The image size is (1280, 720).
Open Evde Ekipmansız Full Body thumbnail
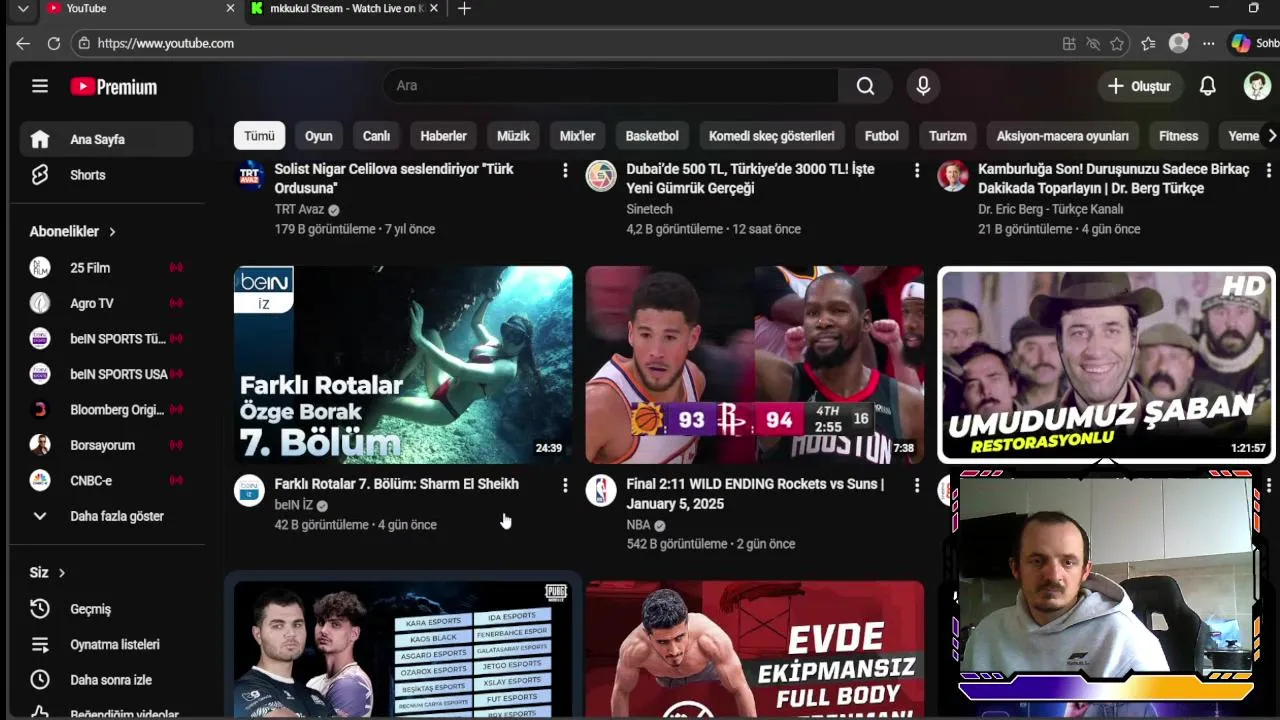pos(755,650)
